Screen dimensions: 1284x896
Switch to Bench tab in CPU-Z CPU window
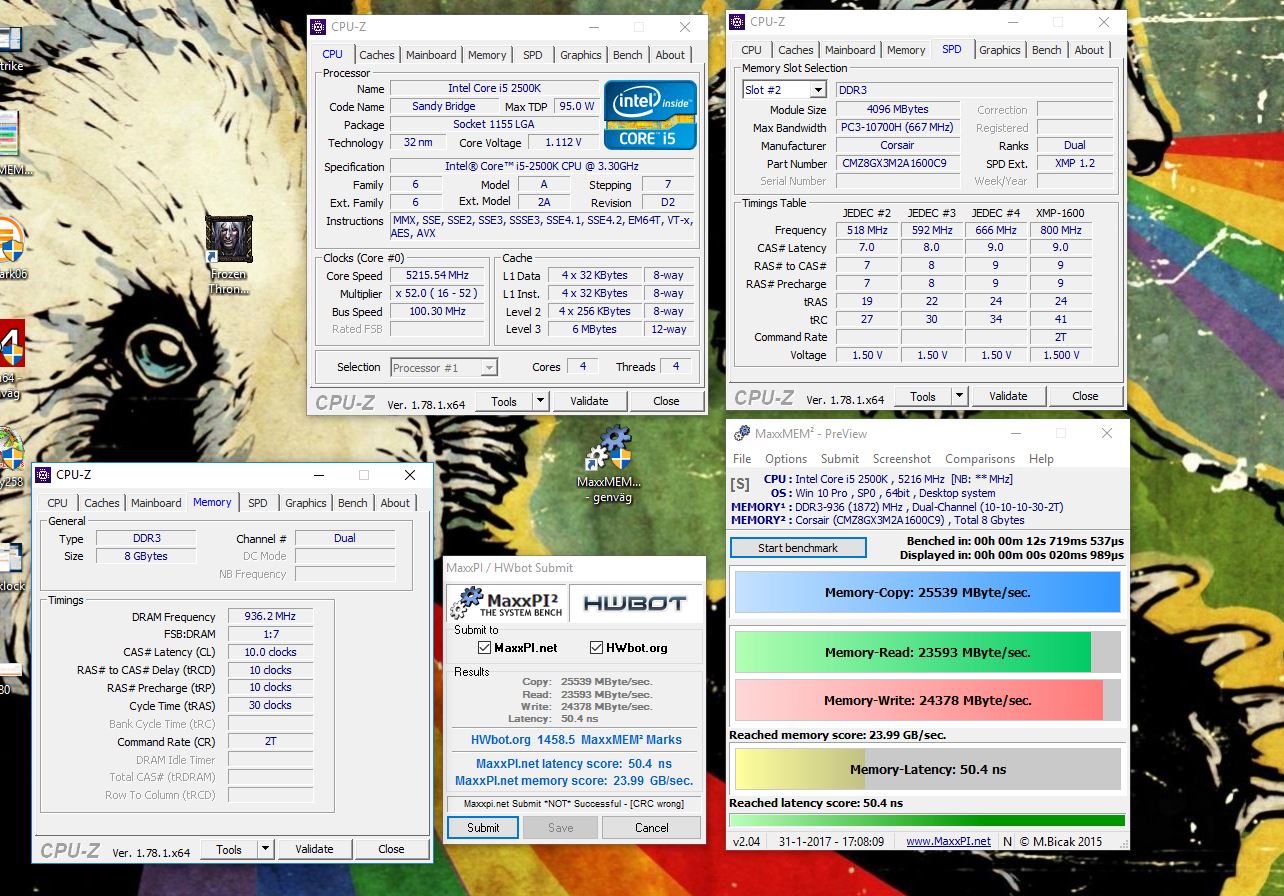point(628,55)
